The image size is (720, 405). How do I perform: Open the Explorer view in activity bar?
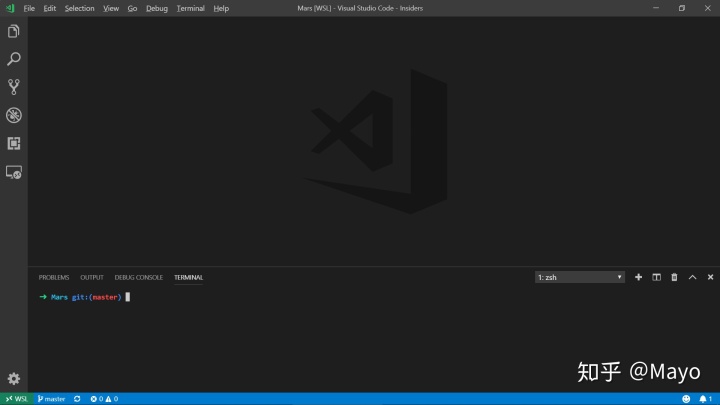(14, 31)
